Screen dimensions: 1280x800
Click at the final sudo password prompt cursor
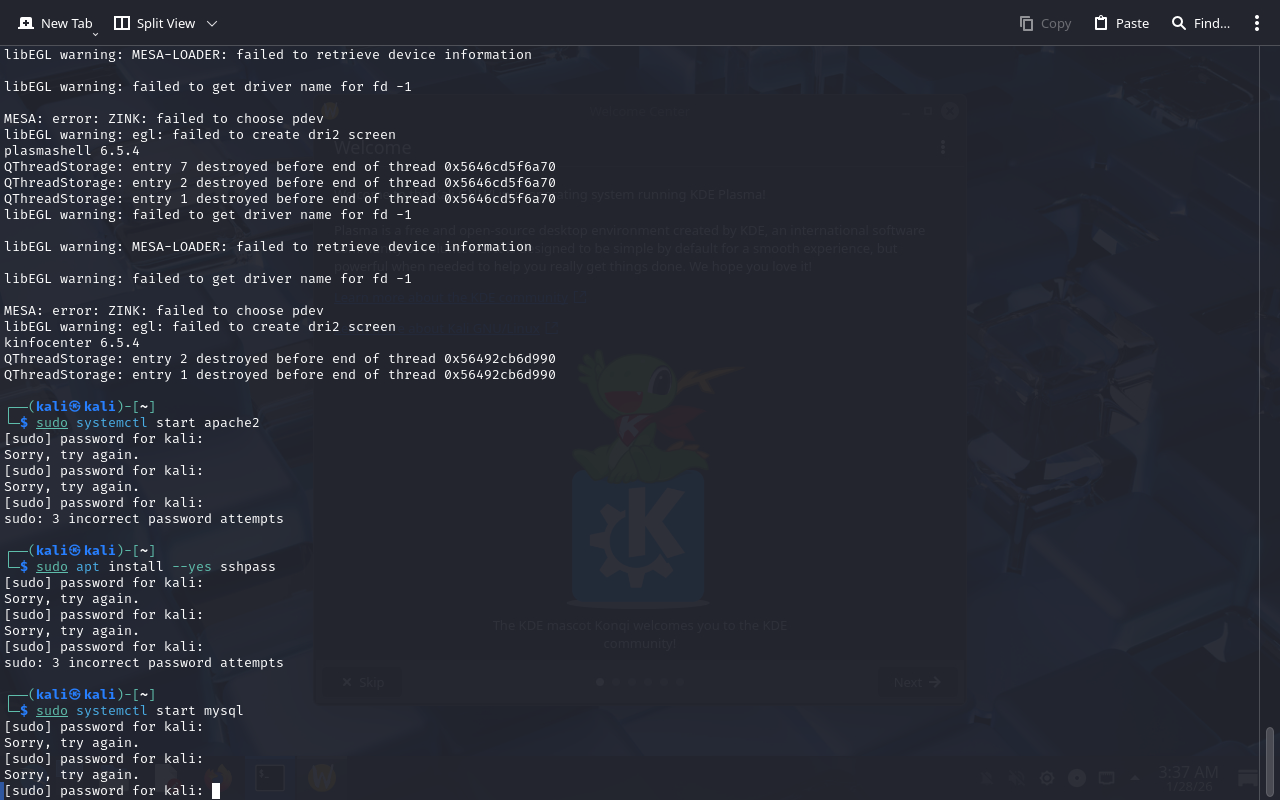[215, 791]
